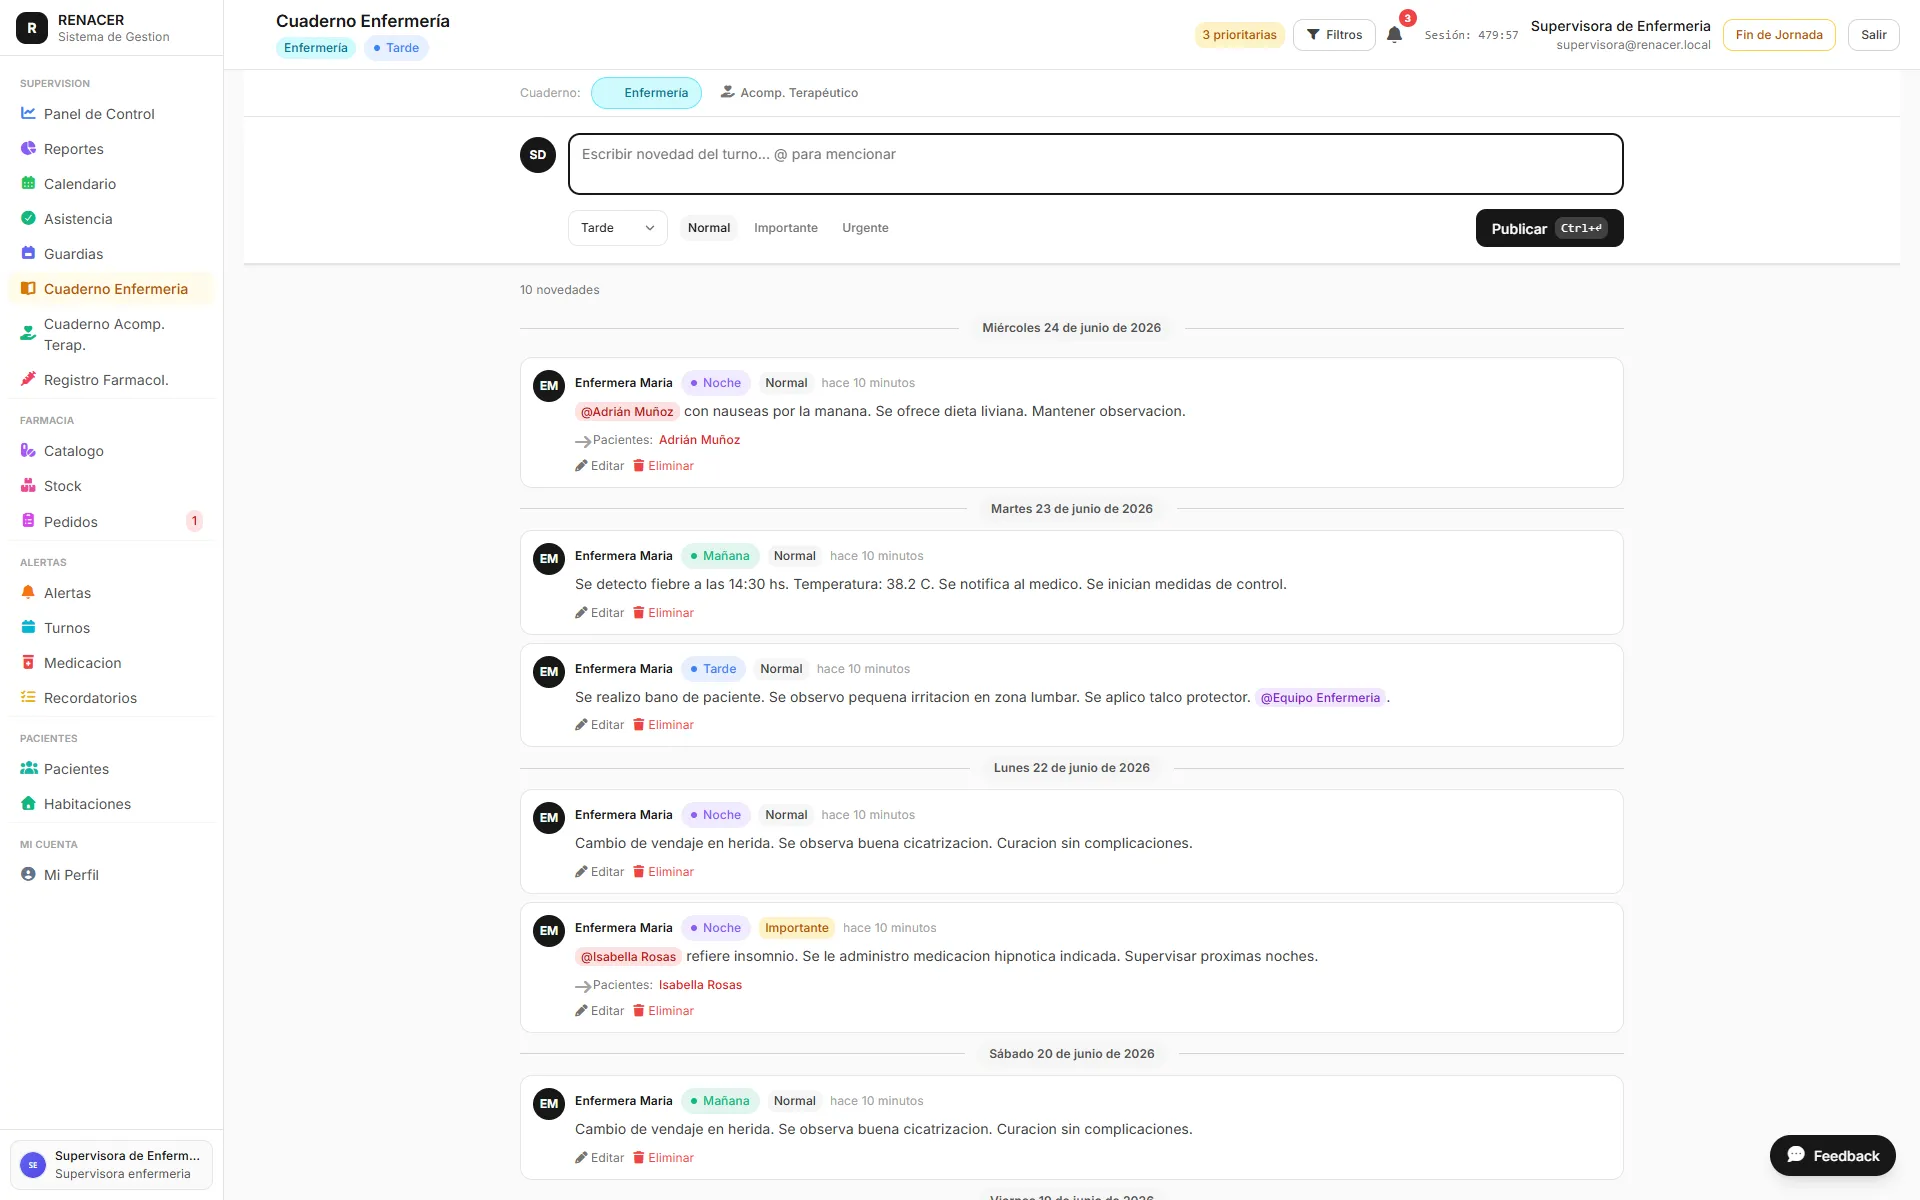Open Medicacion icon in sidebar
Screen dimensions: 1920x1200
click(x=28, y=662)
